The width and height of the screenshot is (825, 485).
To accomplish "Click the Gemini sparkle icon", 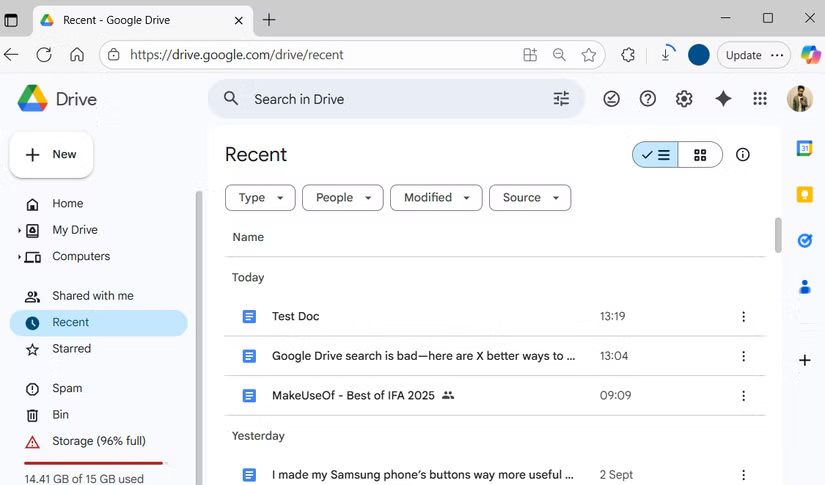I will [723, 98].
